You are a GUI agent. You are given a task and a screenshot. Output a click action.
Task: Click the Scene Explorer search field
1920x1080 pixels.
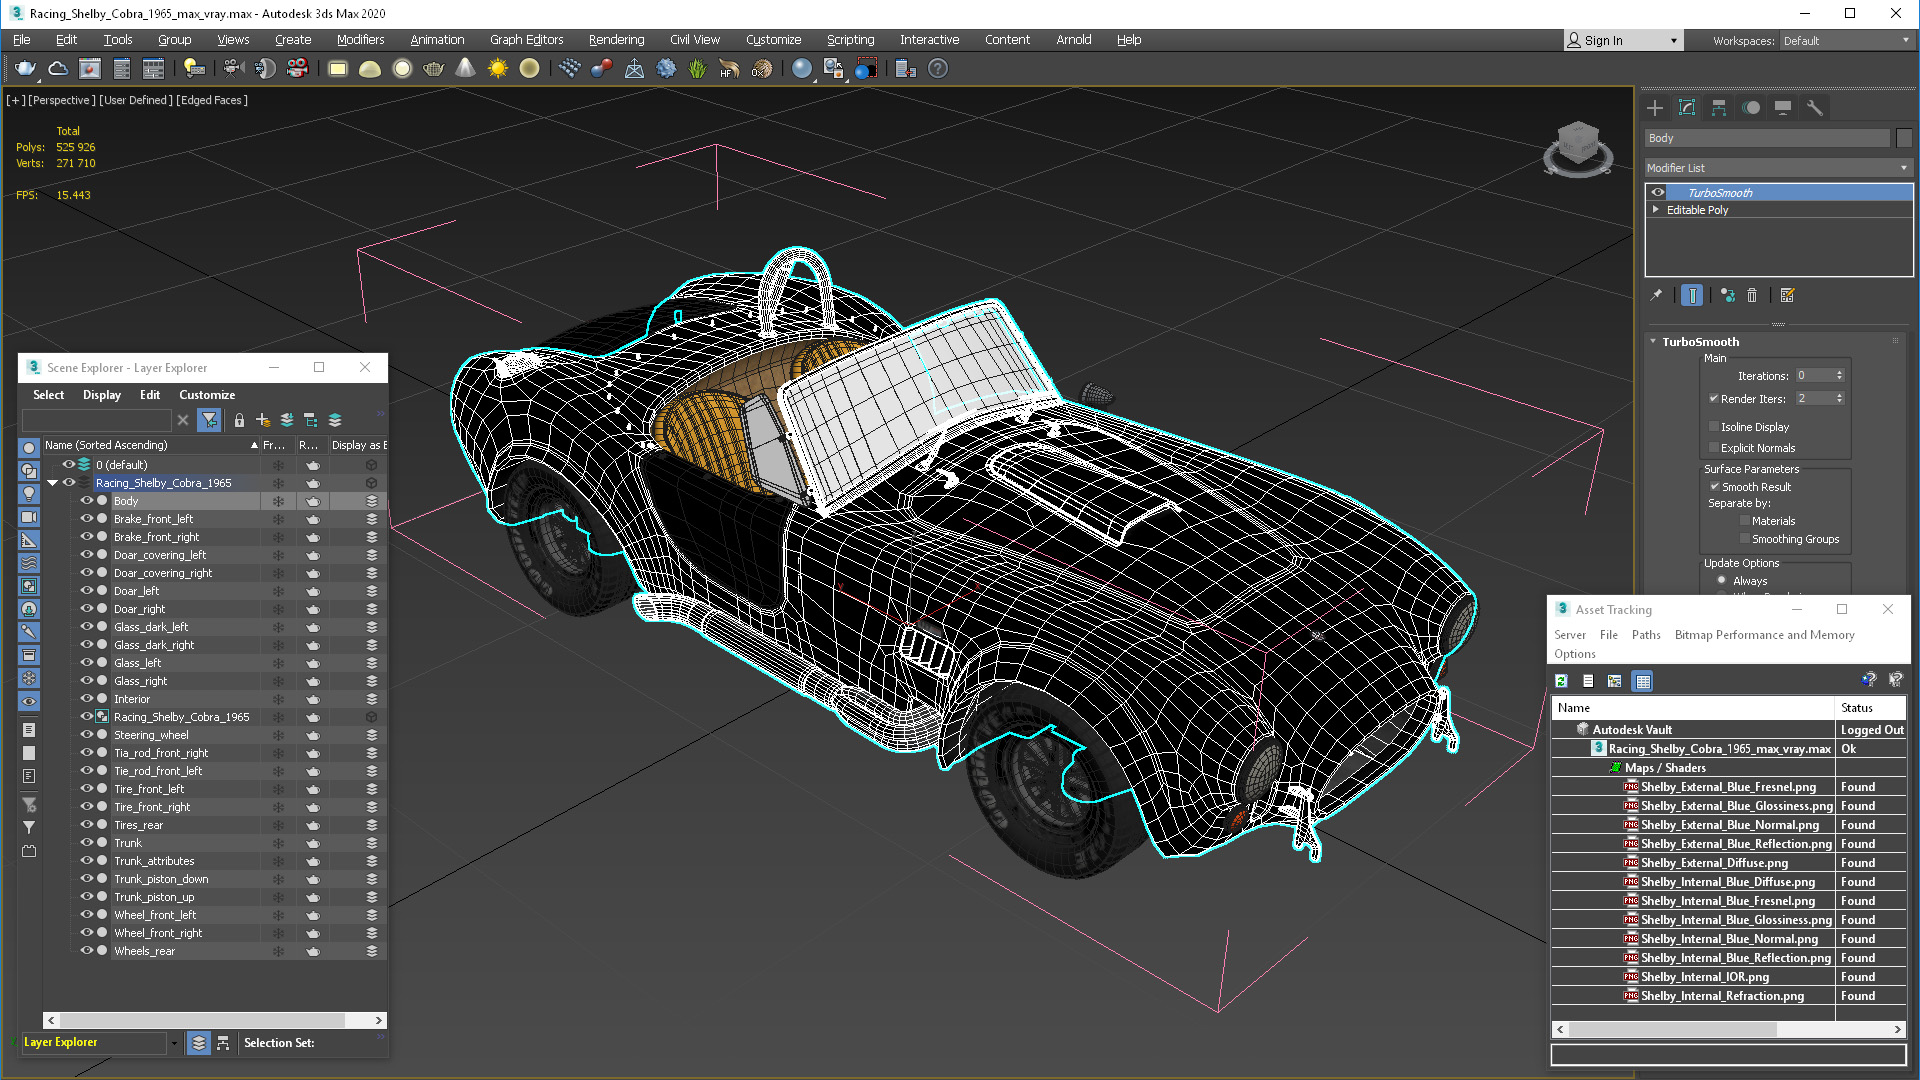coord(97,420)
